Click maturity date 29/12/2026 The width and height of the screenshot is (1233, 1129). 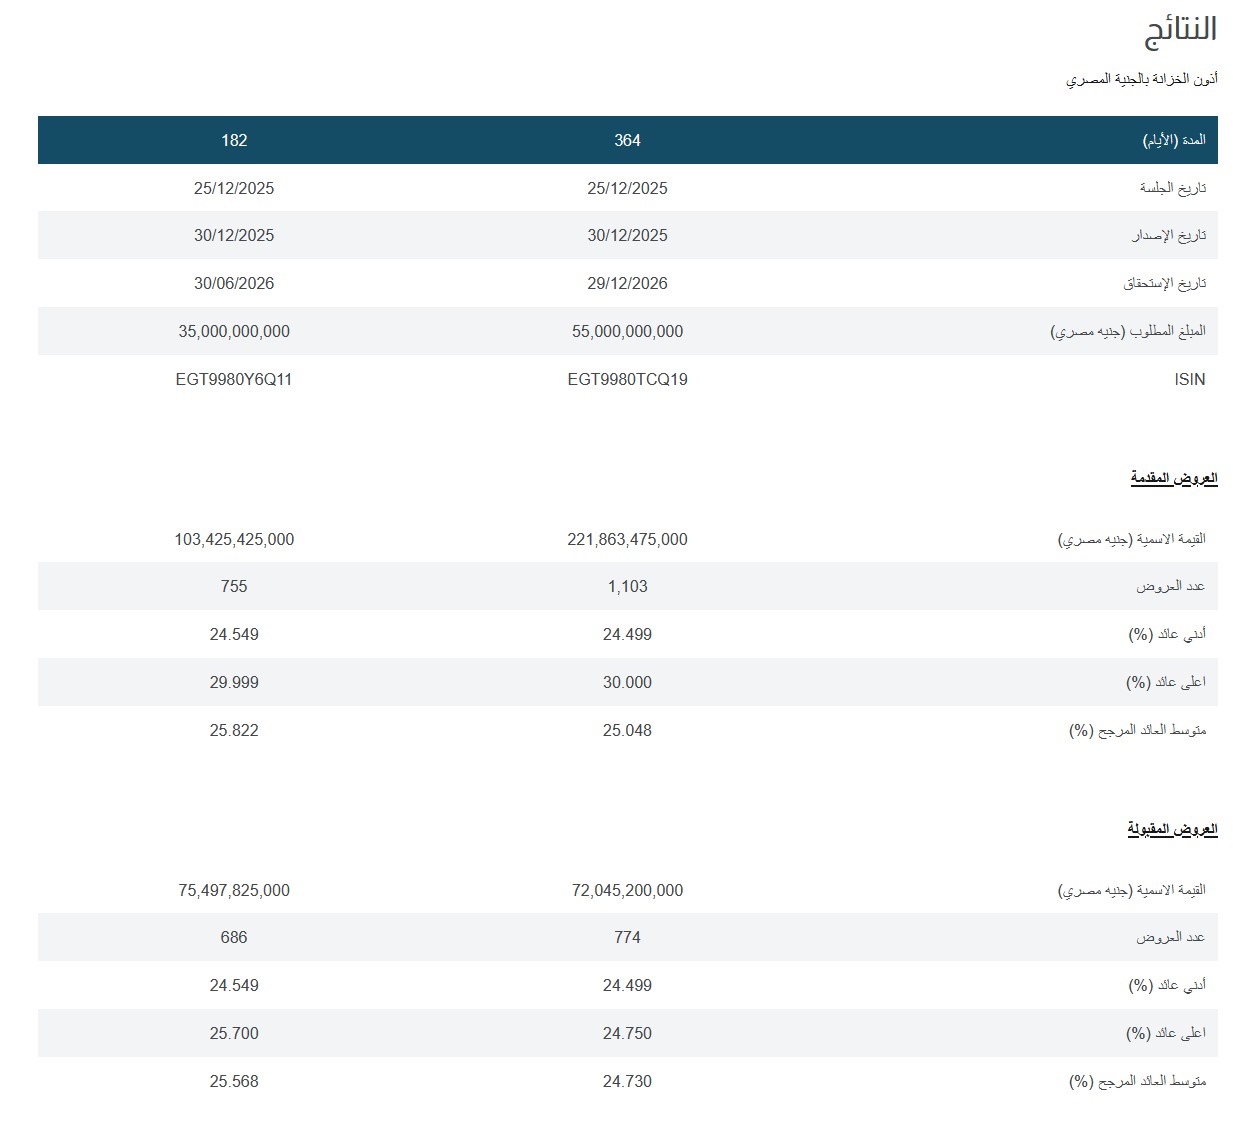(627, 283)
